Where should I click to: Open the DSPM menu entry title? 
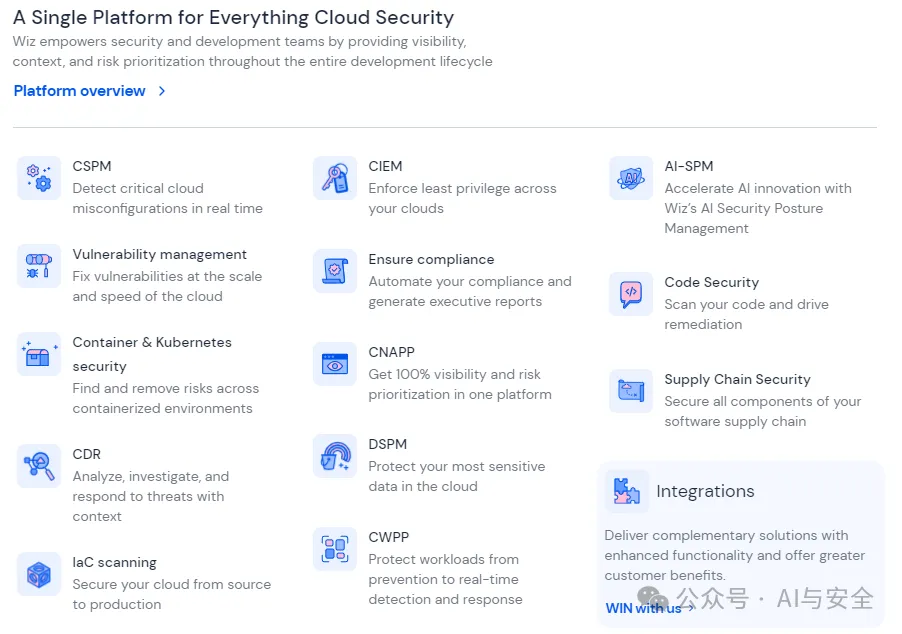[388, 444]
